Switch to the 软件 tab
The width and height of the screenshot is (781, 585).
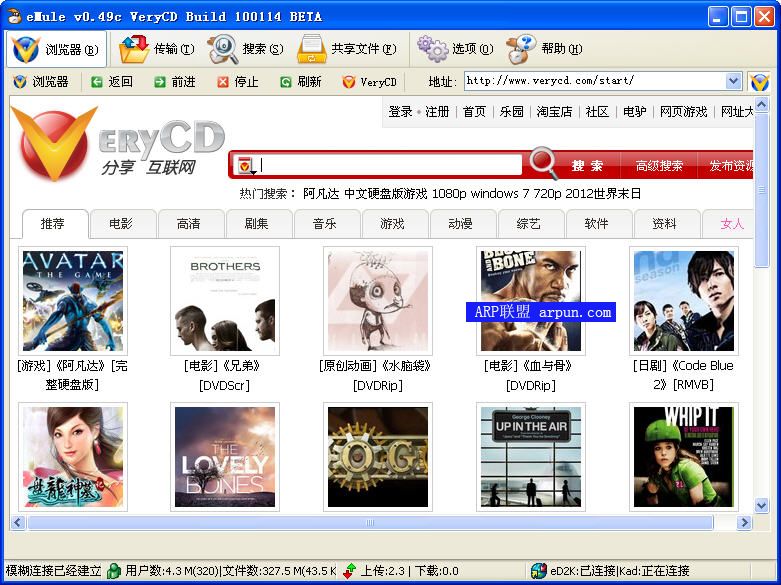[597, 224]
